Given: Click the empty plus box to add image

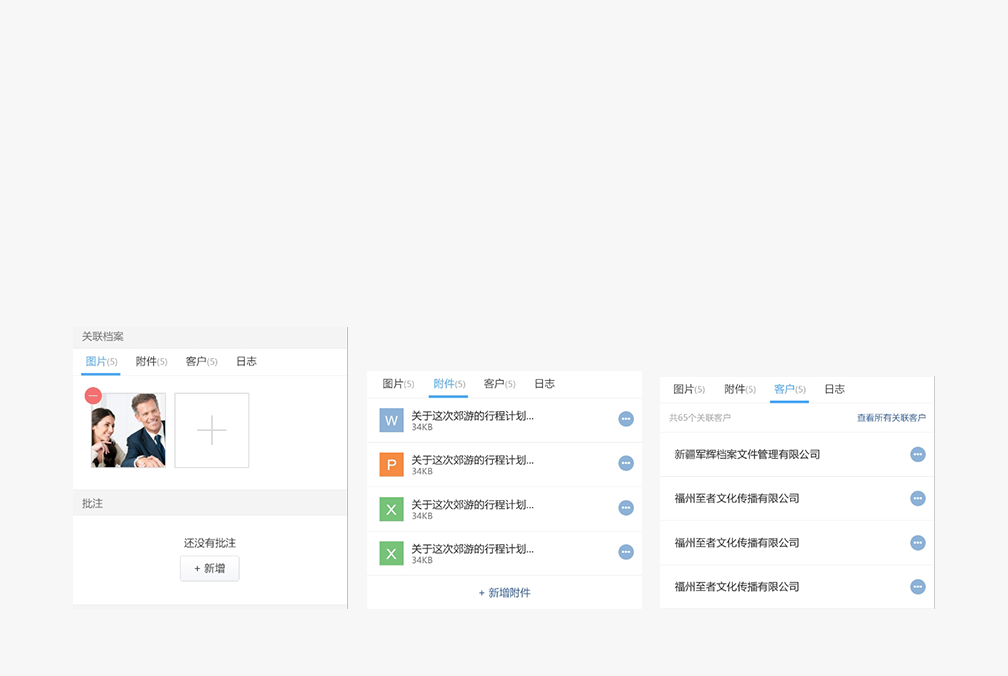Looking at the screenshot, I should tap(212, 430).
